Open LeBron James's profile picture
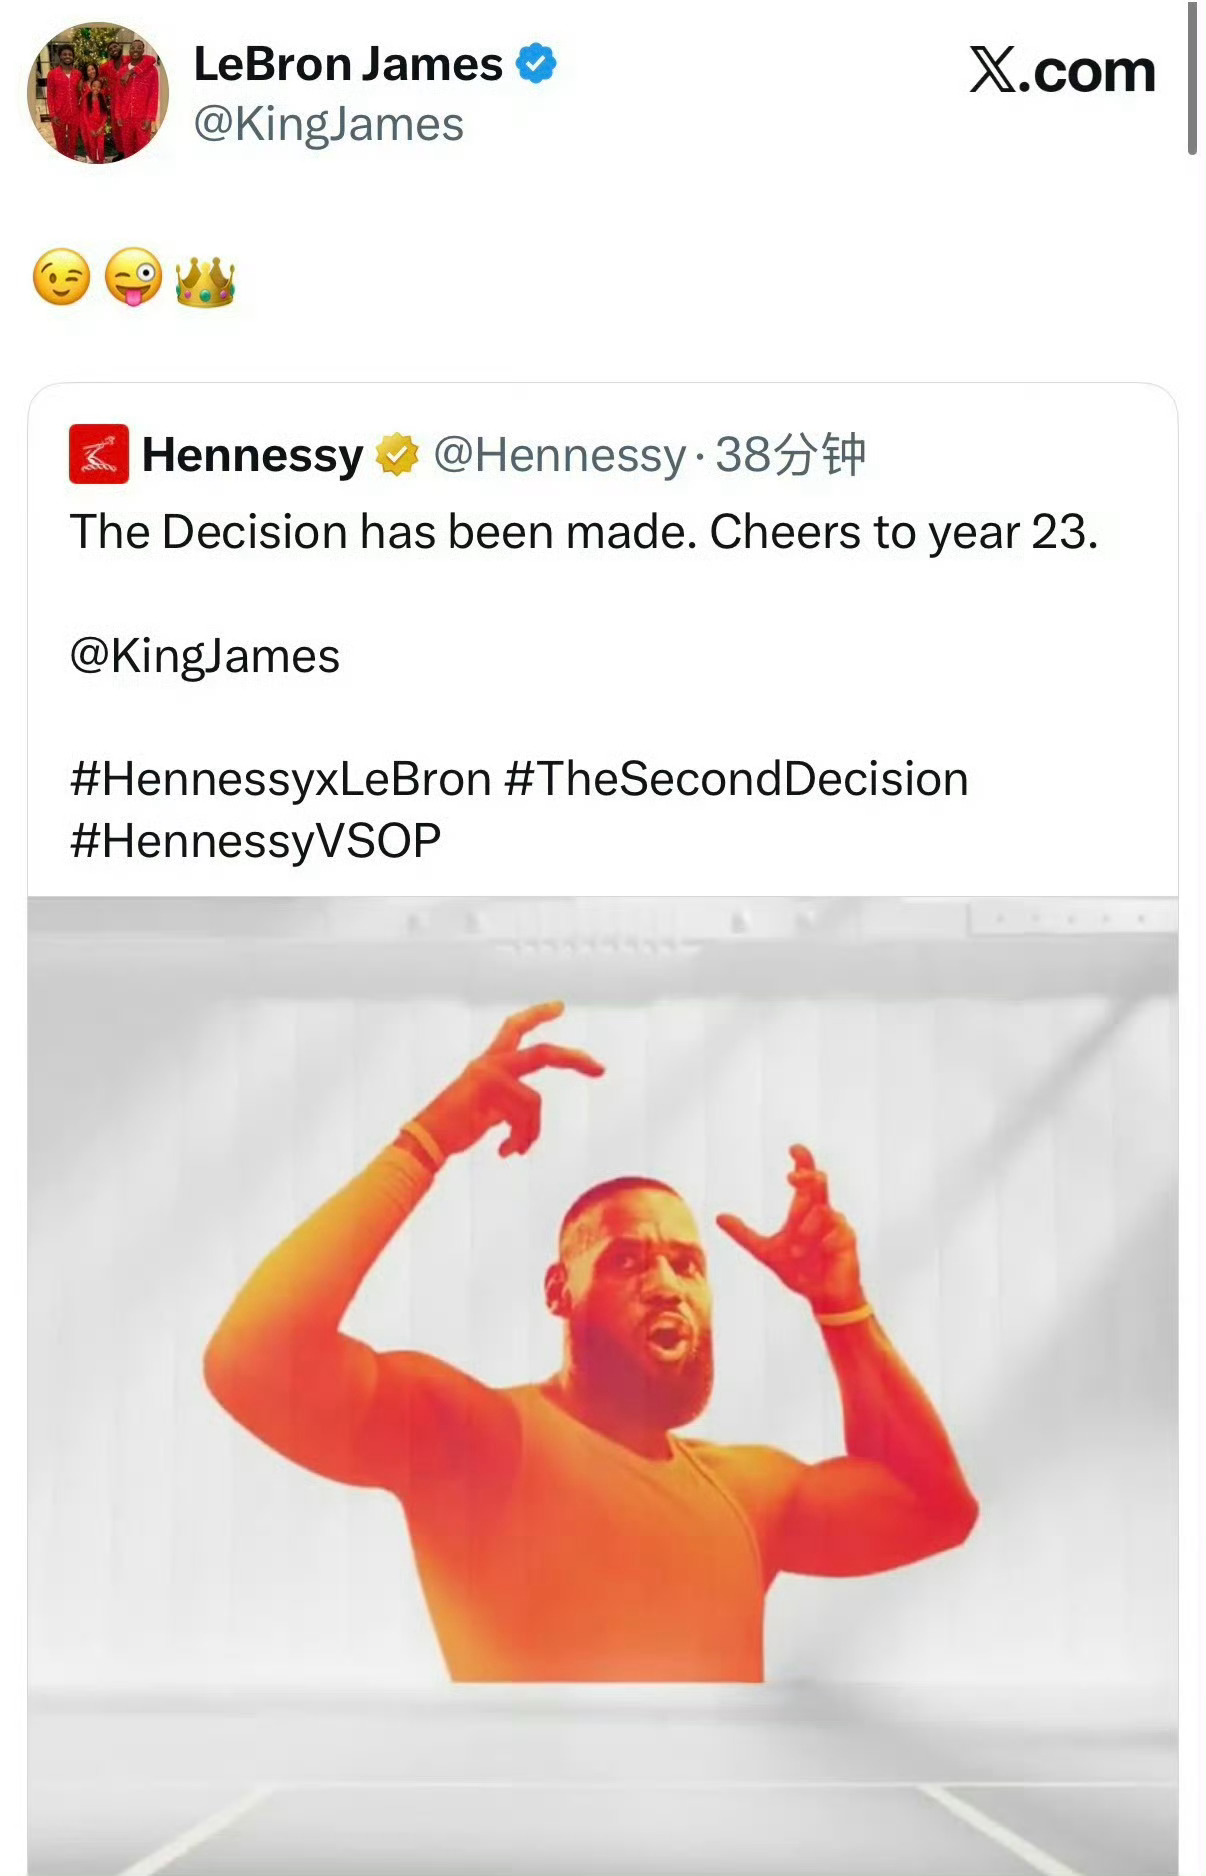 [97, 93]
